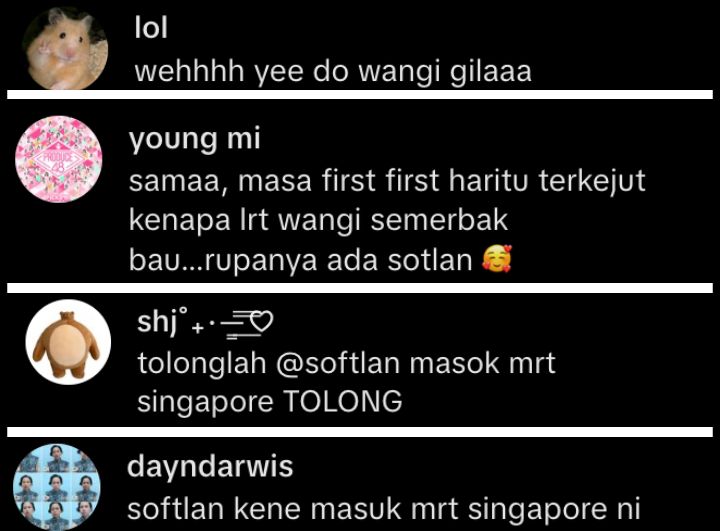Visit young mi's profile name
Screen dimensions: 720x531
[x=195, y=139]
